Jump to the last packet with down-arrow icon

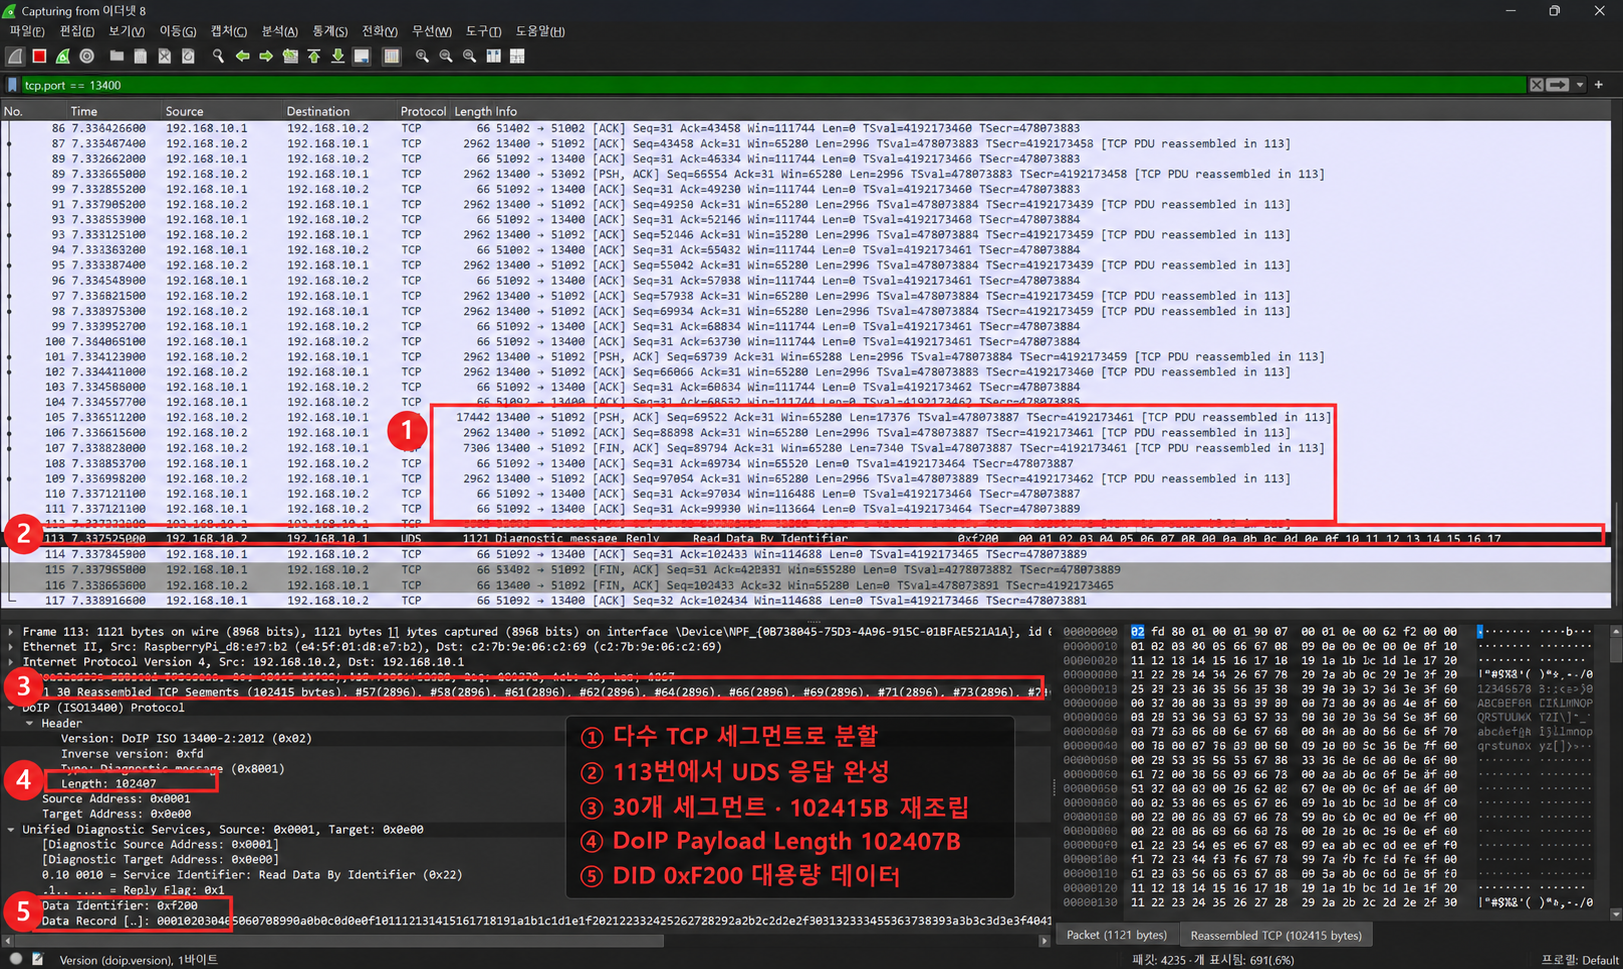coord(338,57)
